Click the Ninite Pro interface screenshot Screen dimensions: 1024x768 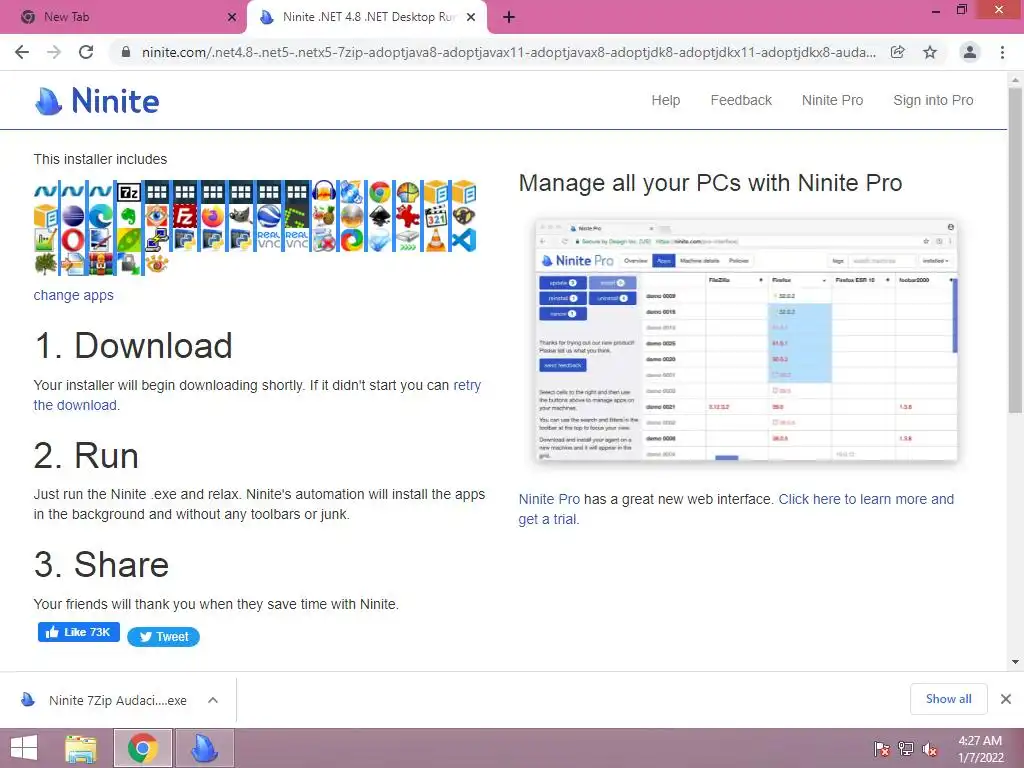pos(746,340)
